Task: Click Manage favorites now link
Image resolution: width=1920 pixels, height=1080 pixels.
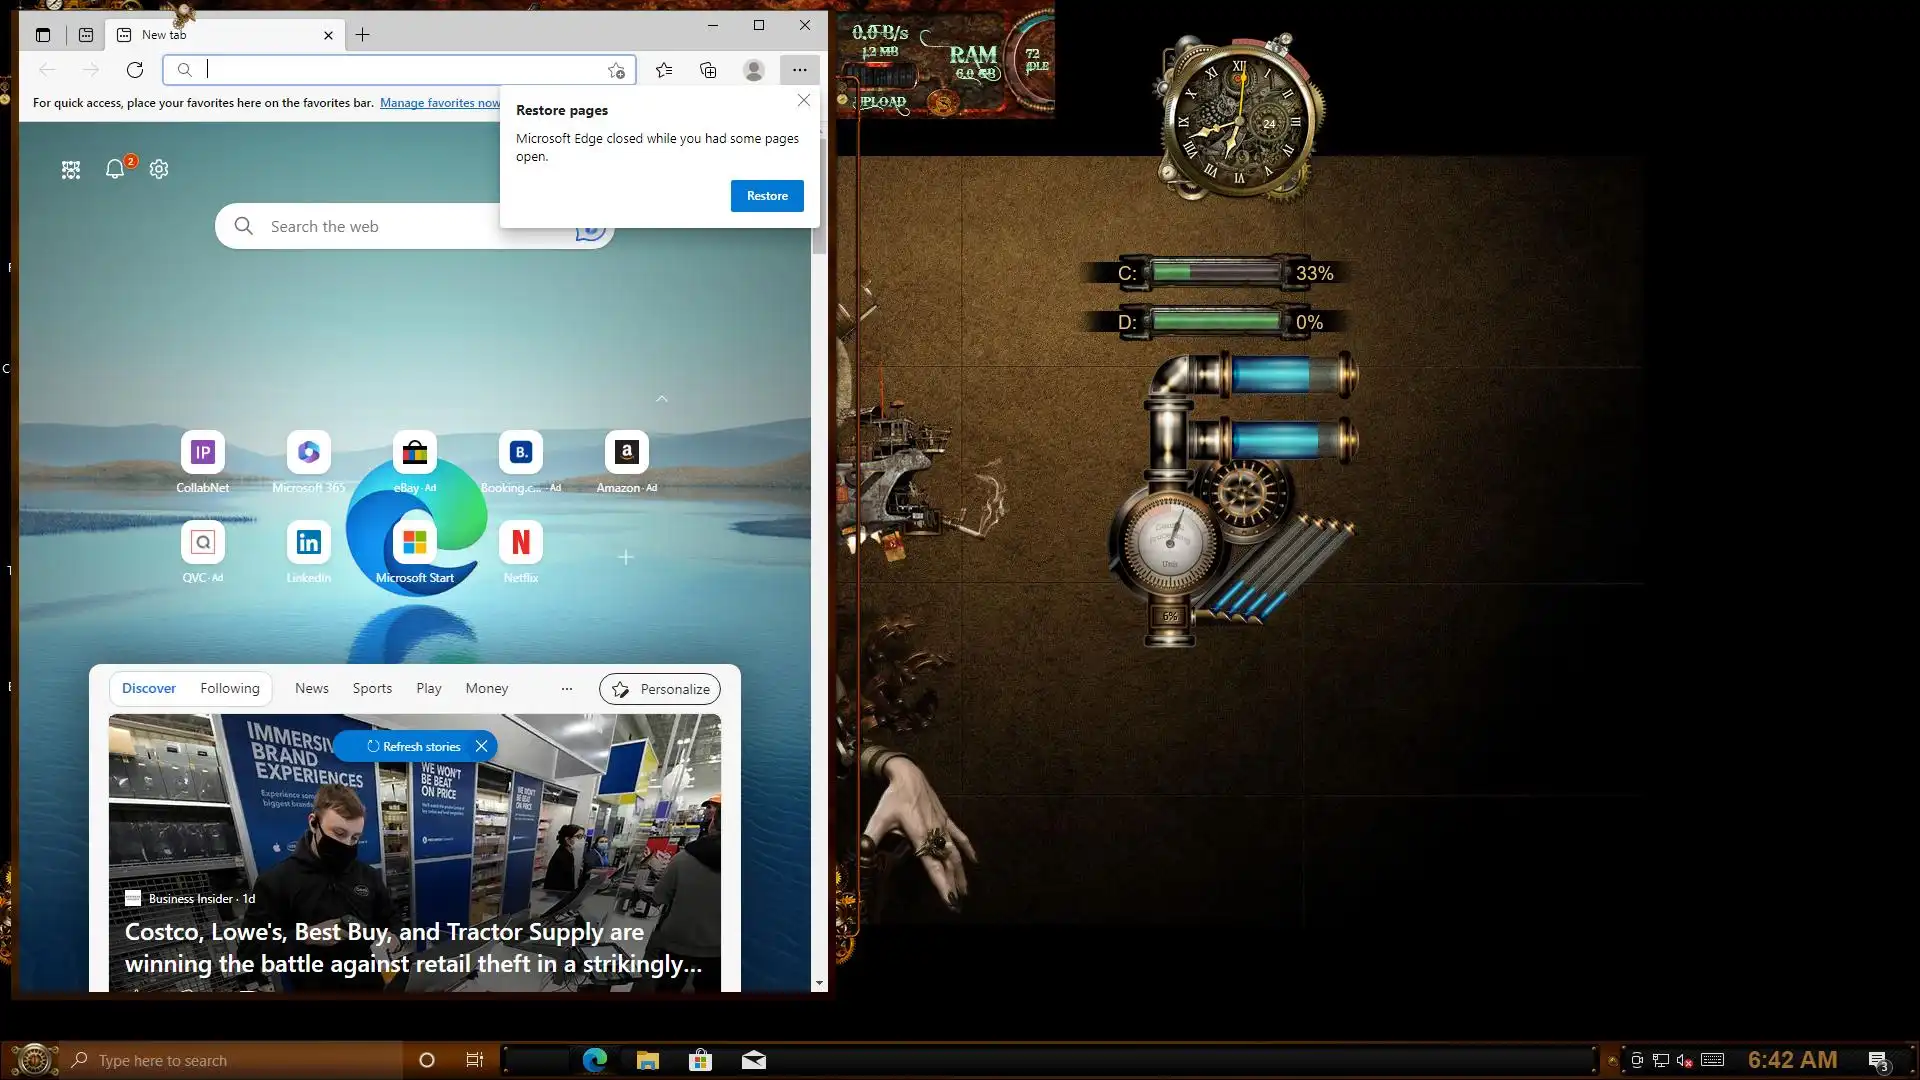Action: point(440,103)
